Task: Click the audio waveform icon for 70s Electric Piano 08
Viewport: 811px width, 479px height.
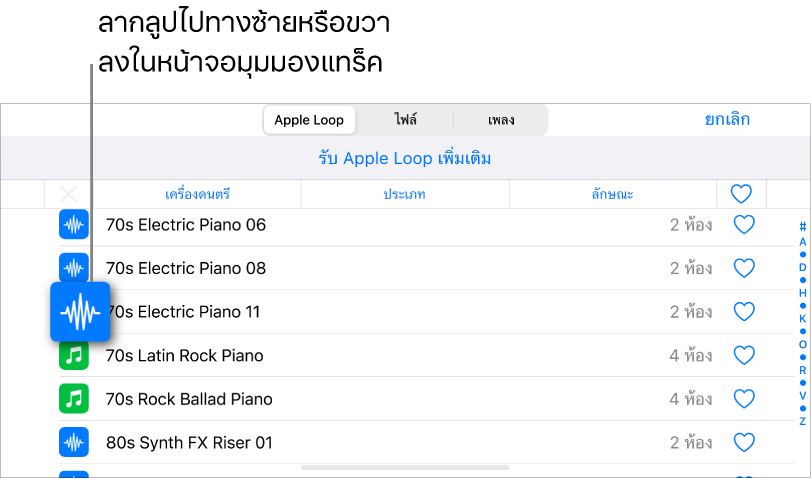Action: [73, 267]
